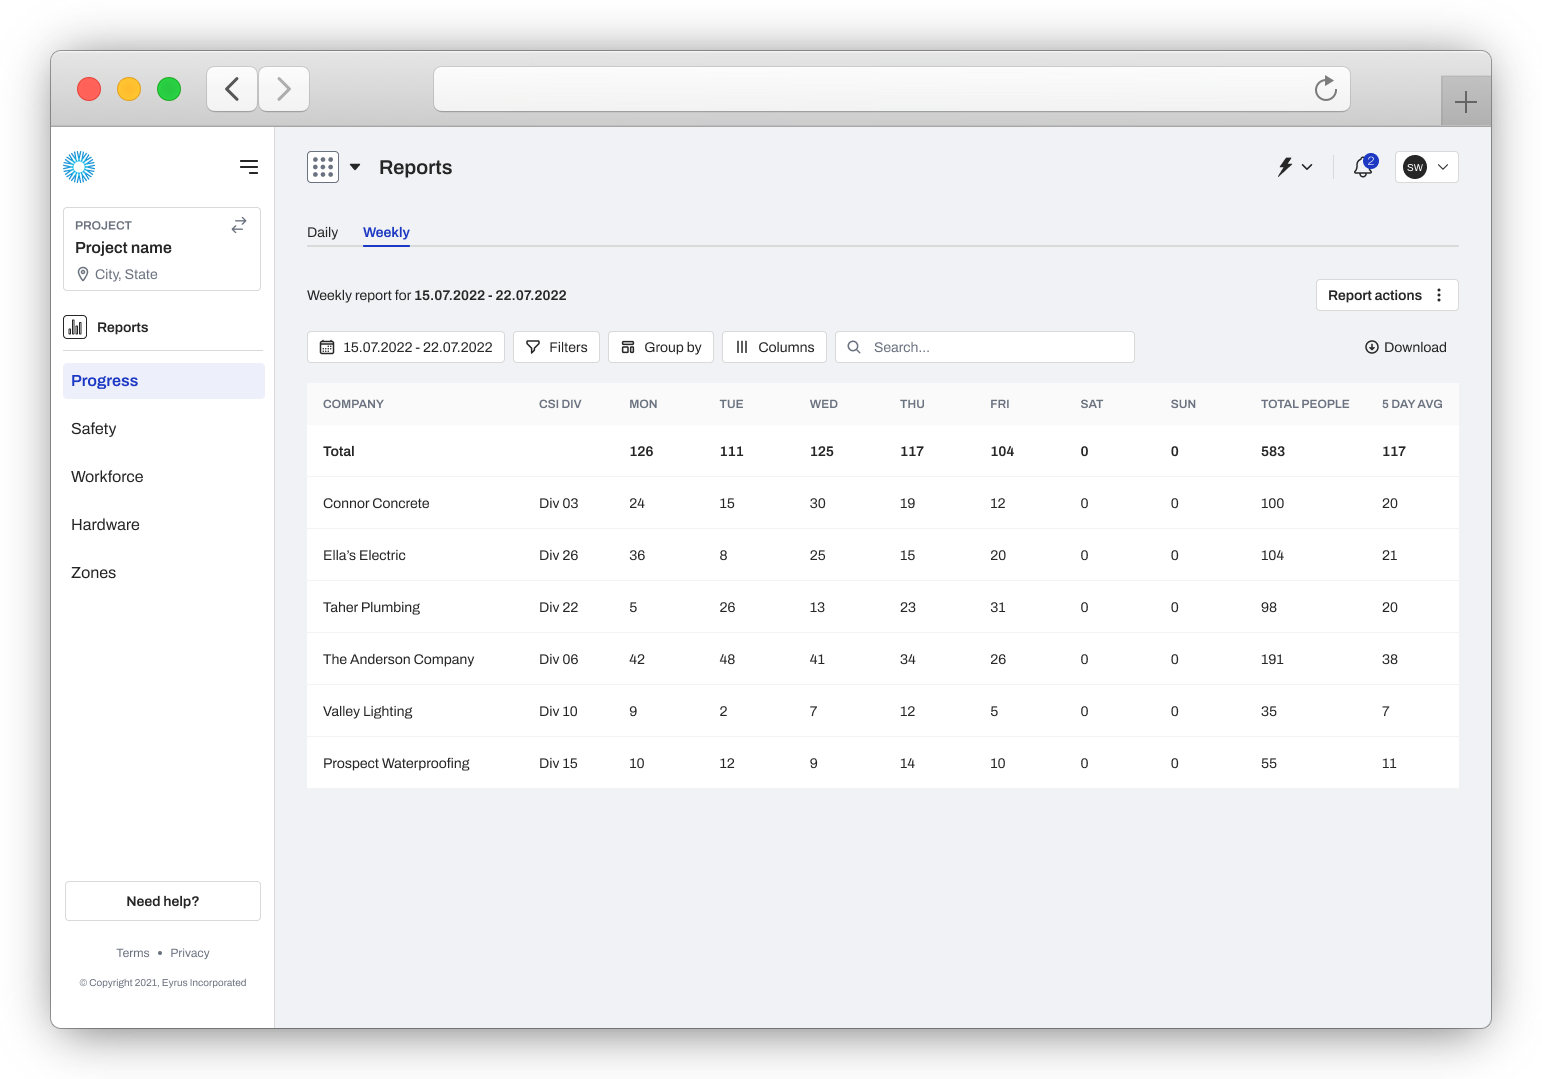Open the Columns selector
This screenshot has width=1542, height=1079.
coord(774,347)
